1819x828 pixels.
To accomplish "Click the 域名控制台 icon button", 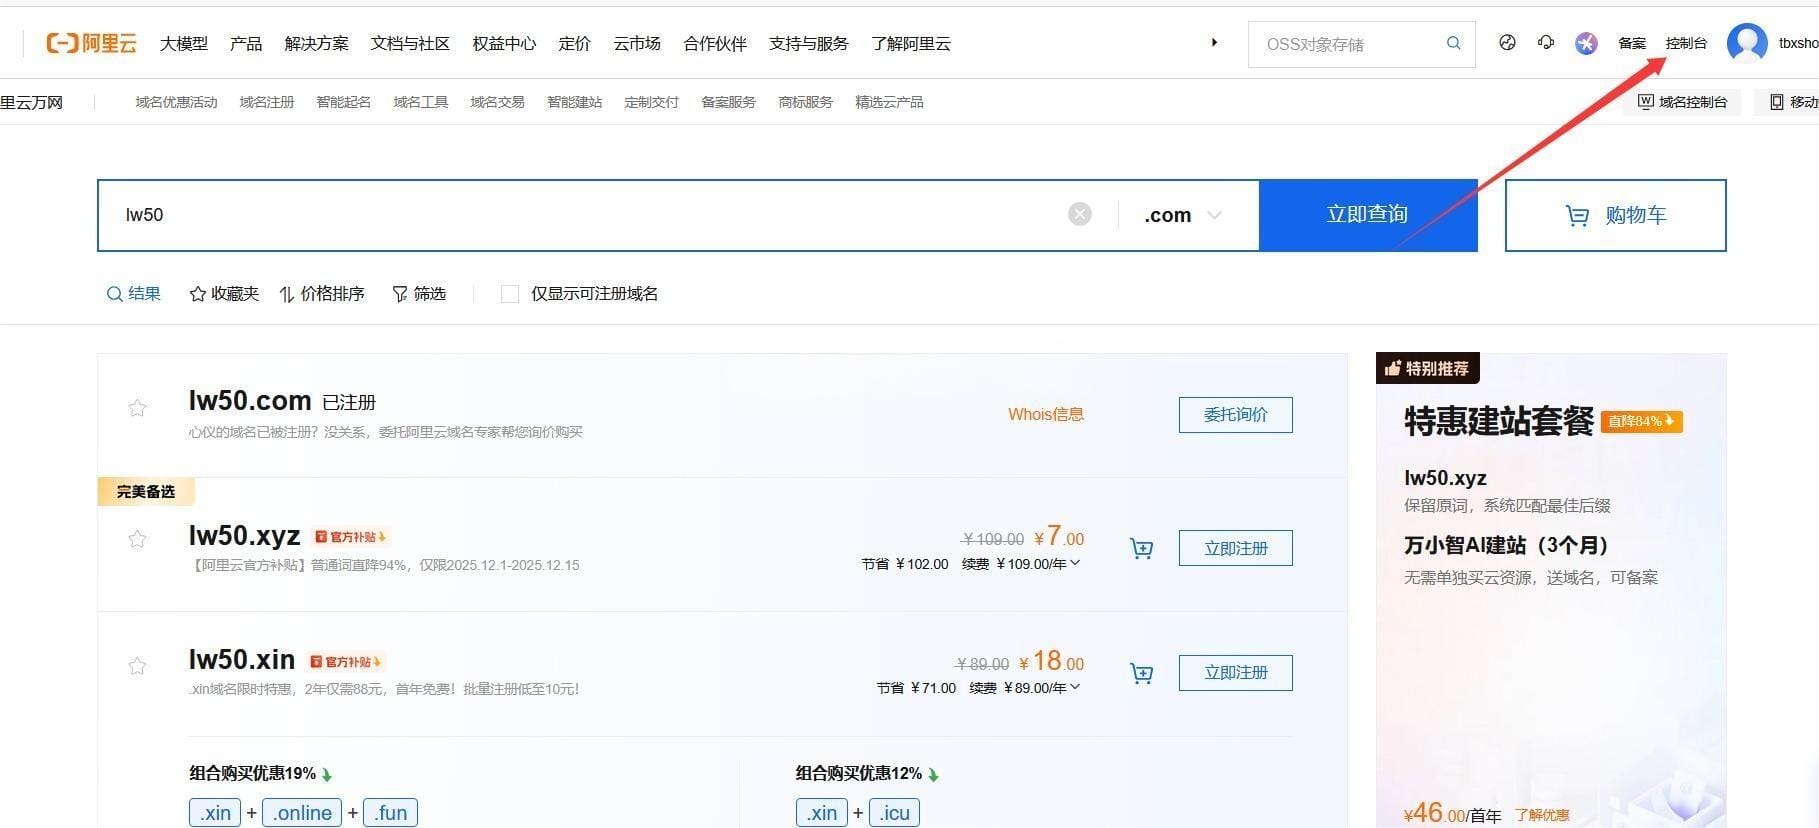I will (1682, 102).
